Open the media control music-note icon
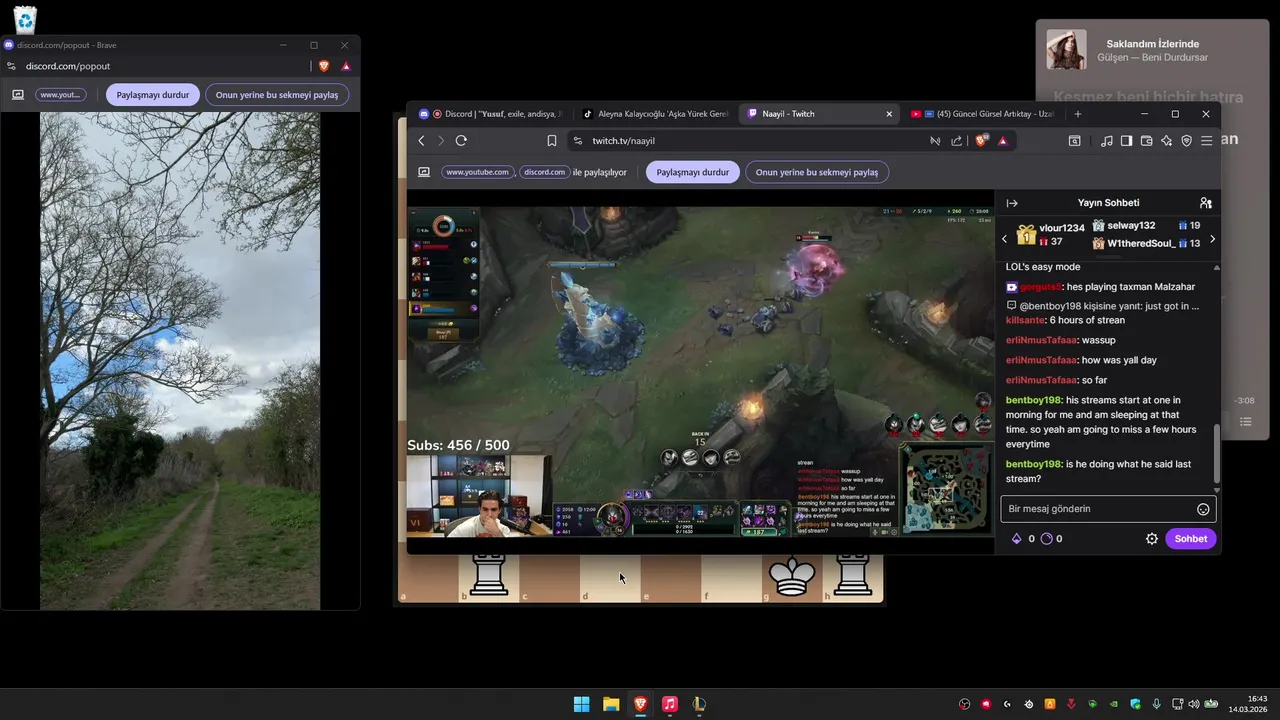The width and height of the screenshot is (1280, 720). tap(1106, 141)
